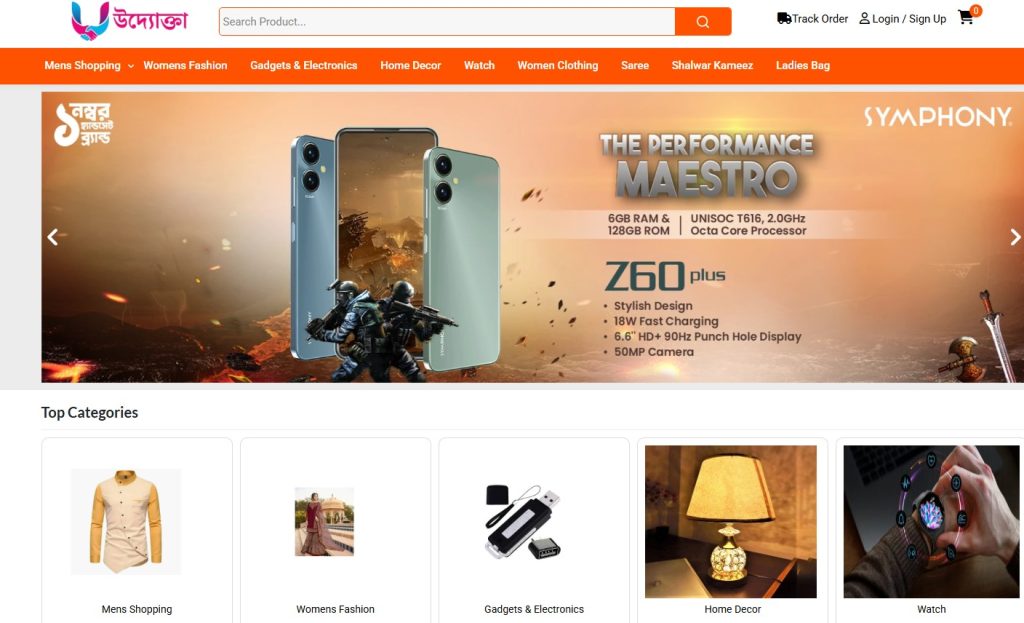Open the Home Decor lamp category image

point(731,522)
